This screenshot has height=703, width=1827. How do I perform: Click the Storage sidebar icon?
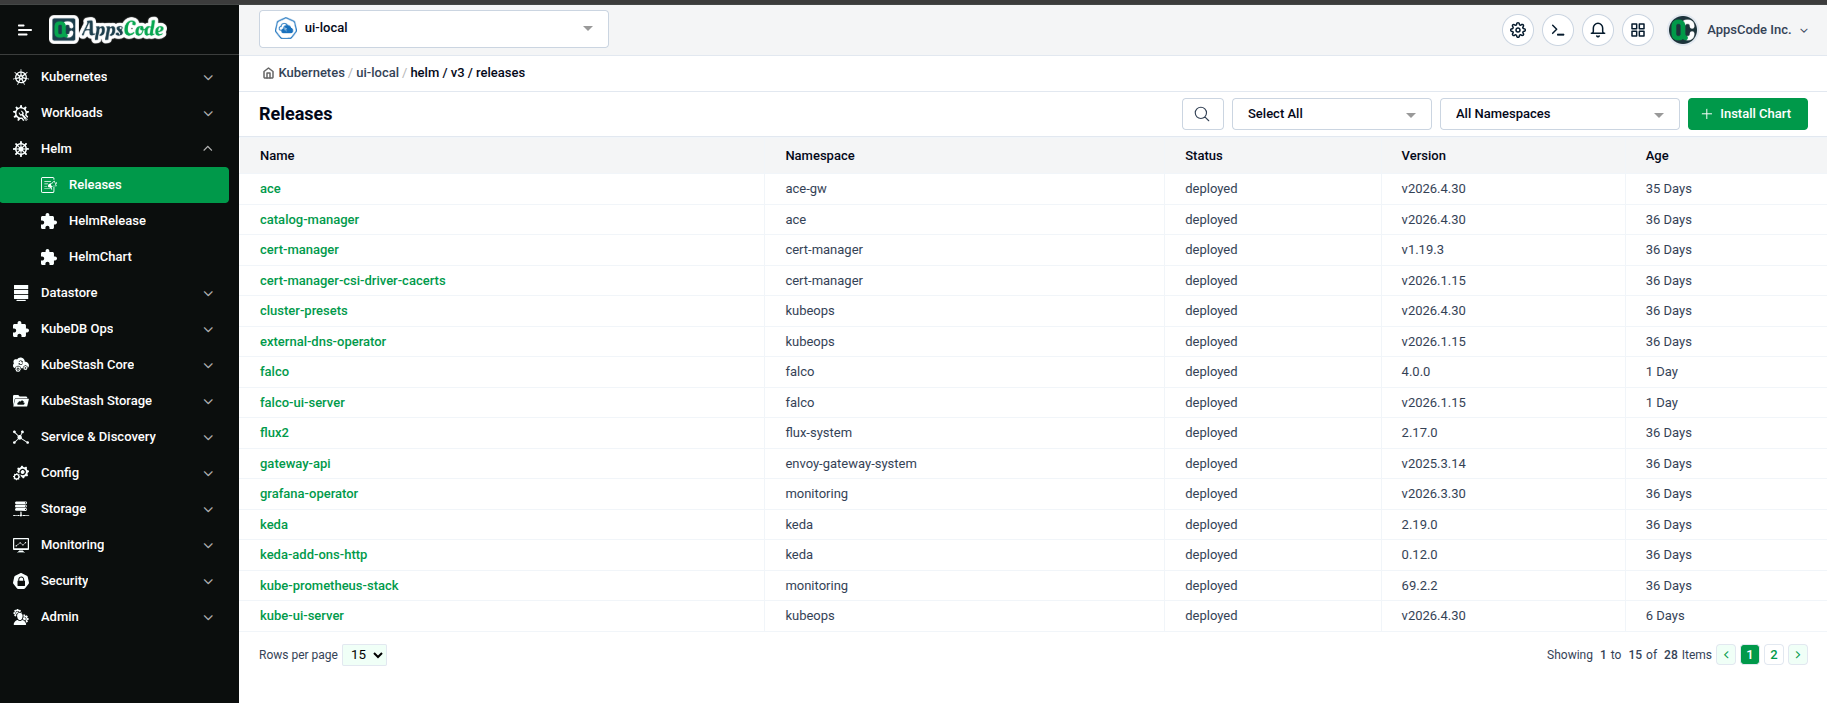point(21,509)
